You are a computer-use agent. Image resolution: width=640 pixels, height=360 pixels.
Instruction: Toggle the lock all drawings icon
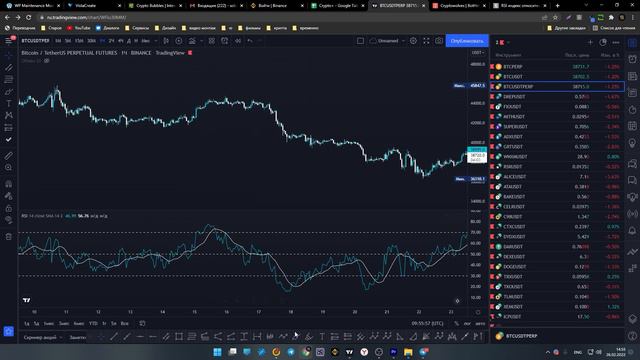(9, 208)
